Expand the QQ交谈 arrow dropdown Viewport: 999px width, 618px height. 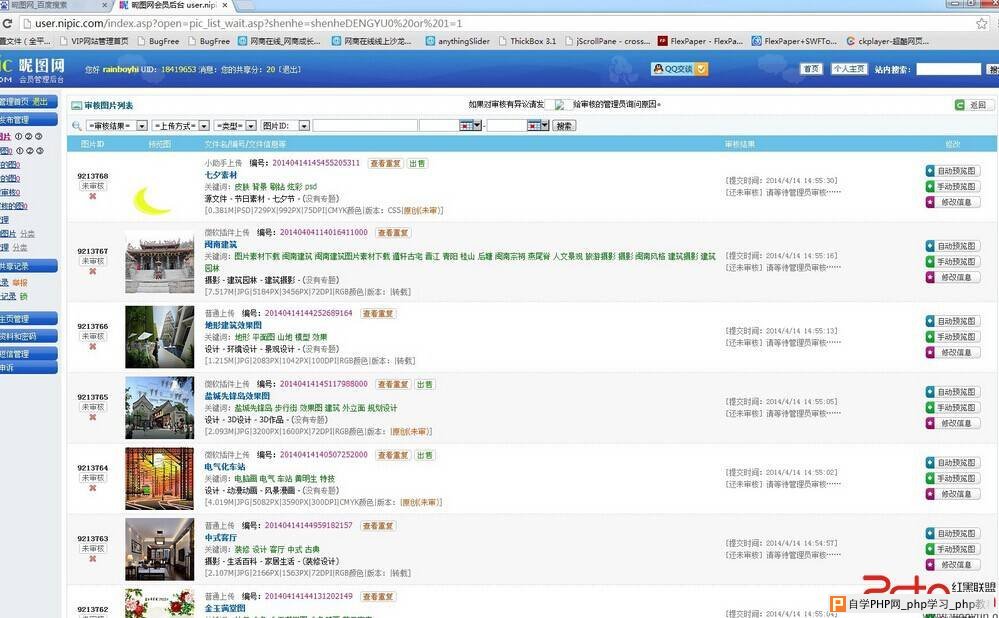701,69
